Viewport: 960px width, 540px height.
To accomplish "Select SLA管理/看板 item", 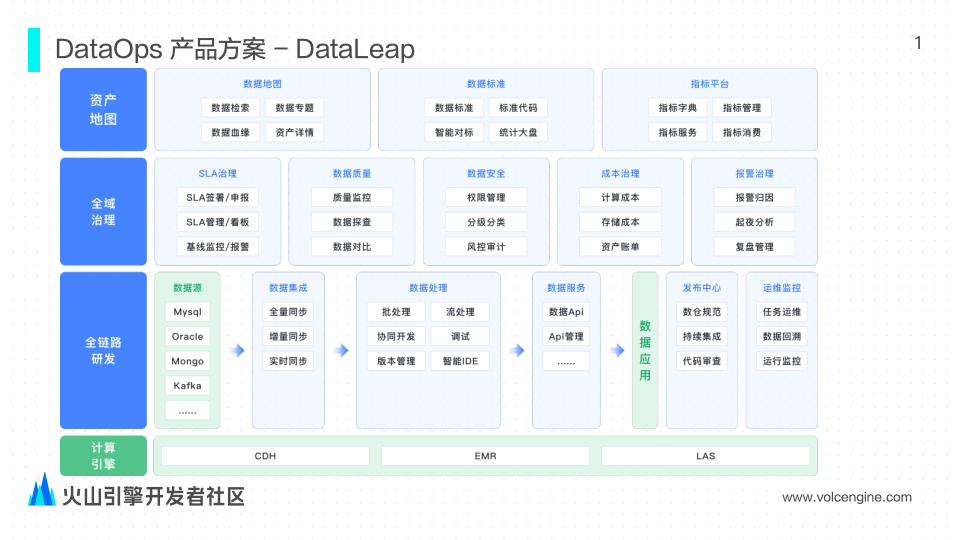I will point(217,222).
